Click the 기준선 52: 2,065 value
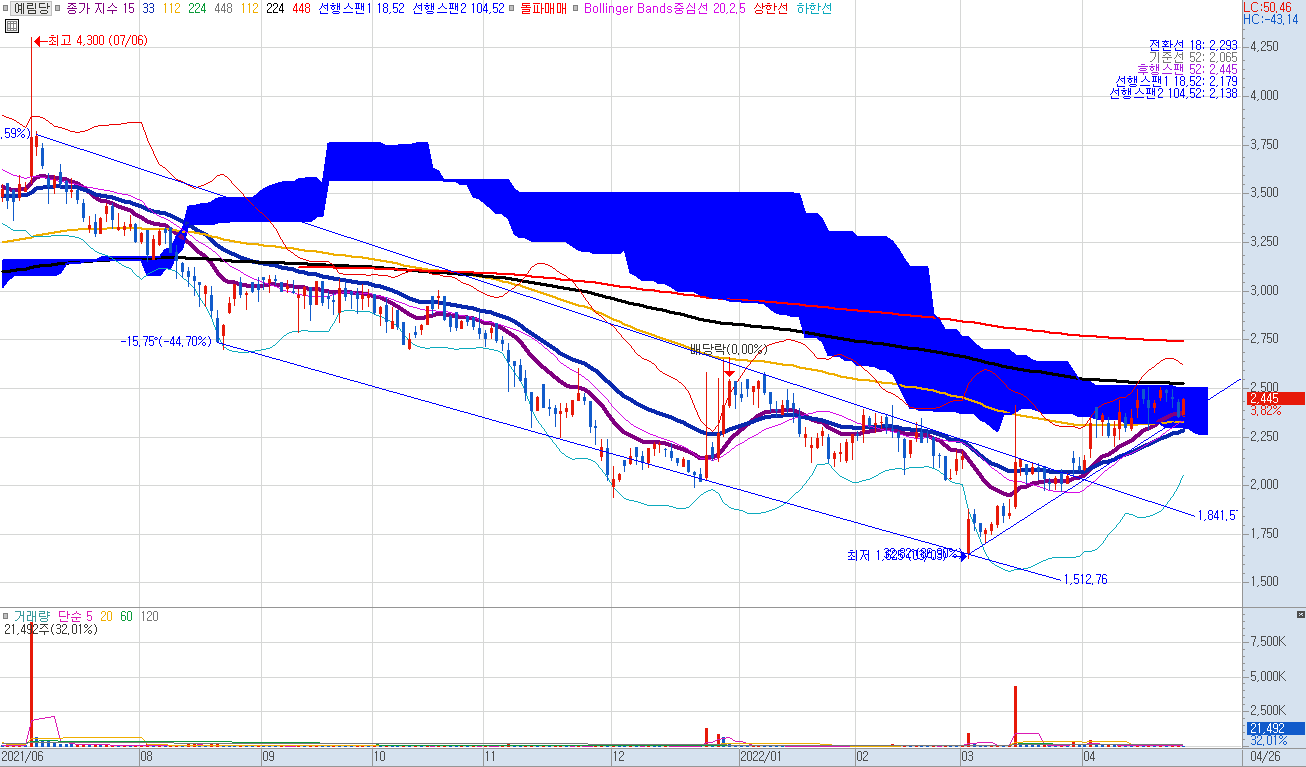The image size is (1306, 767). click(x=1193, y=57)
